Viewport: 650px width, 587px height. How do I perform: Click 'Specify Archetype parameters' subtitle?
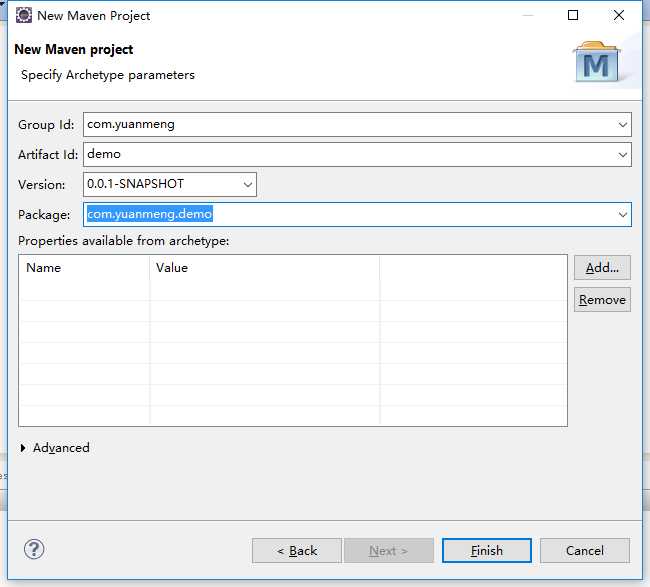pos(108,75)
